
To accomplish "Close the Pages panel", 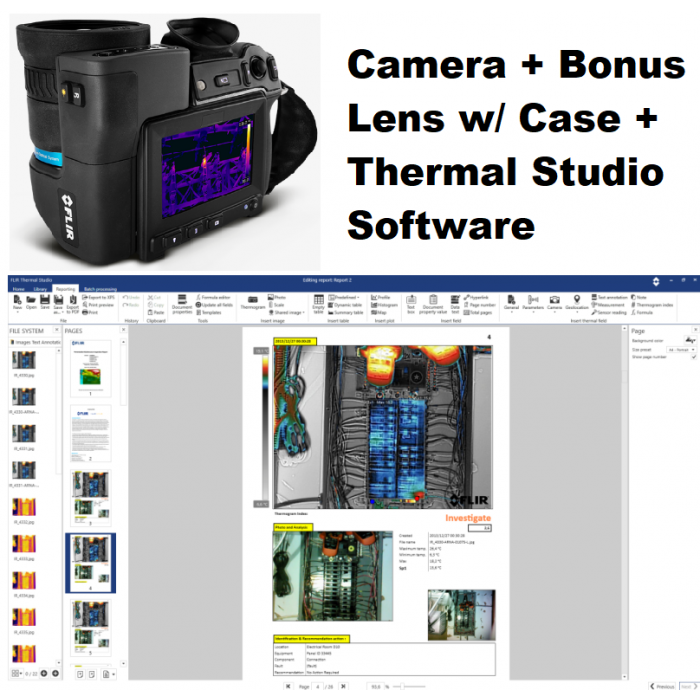I will tap(124, 329).
